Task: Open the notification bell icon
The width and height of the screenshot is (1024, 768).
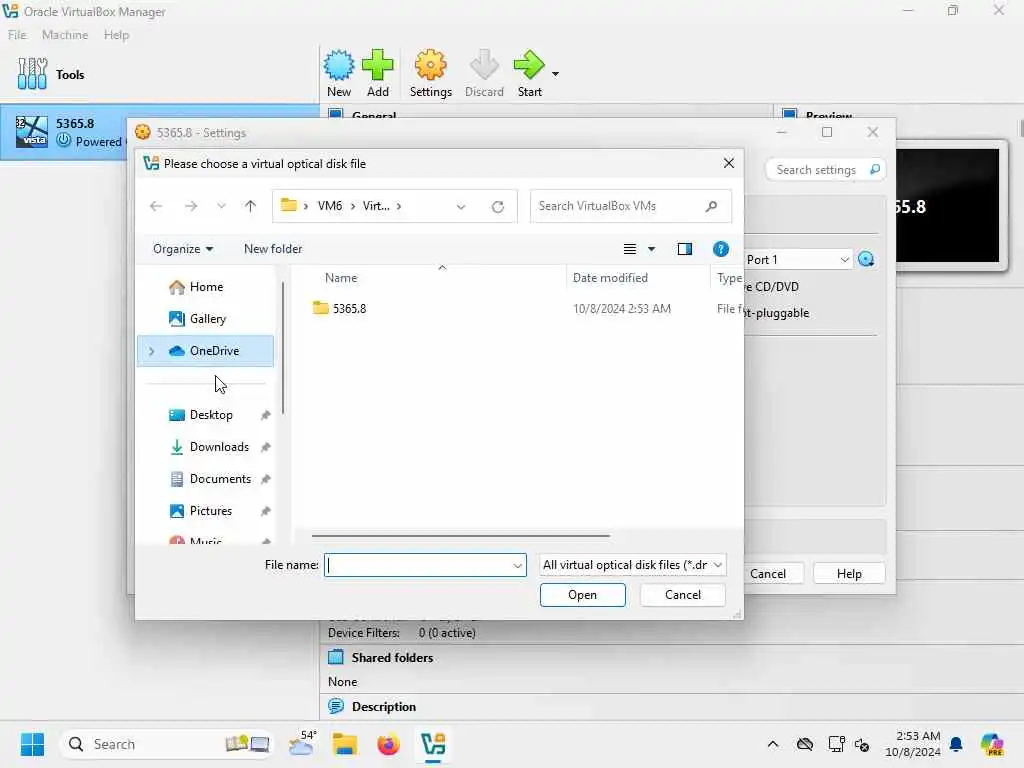Action: 955,744
